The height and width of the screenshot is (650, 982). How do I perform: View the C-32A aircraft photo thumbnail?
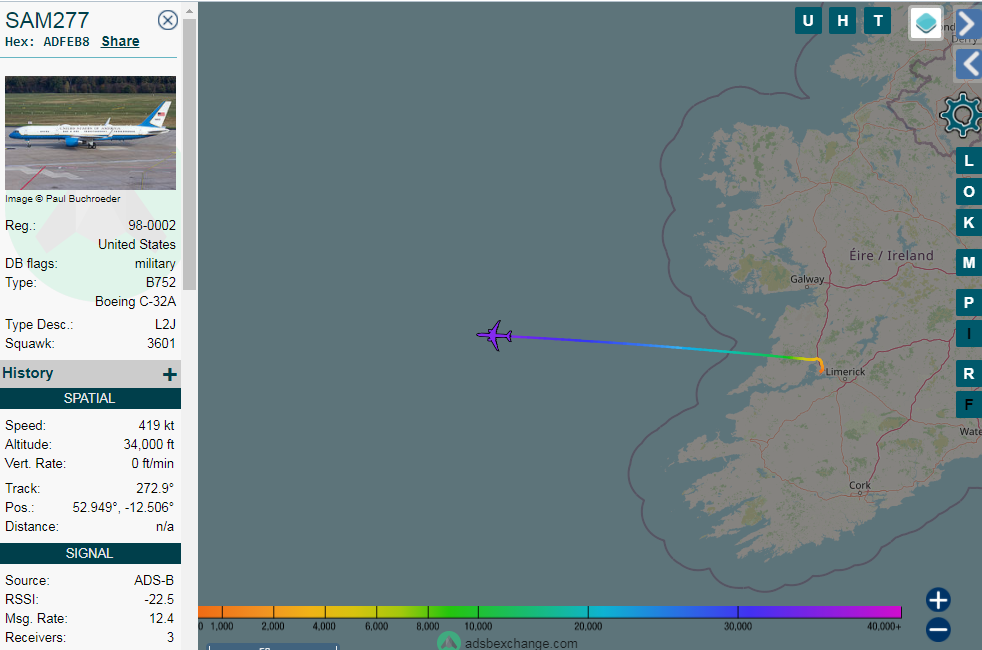coord(90,133)
